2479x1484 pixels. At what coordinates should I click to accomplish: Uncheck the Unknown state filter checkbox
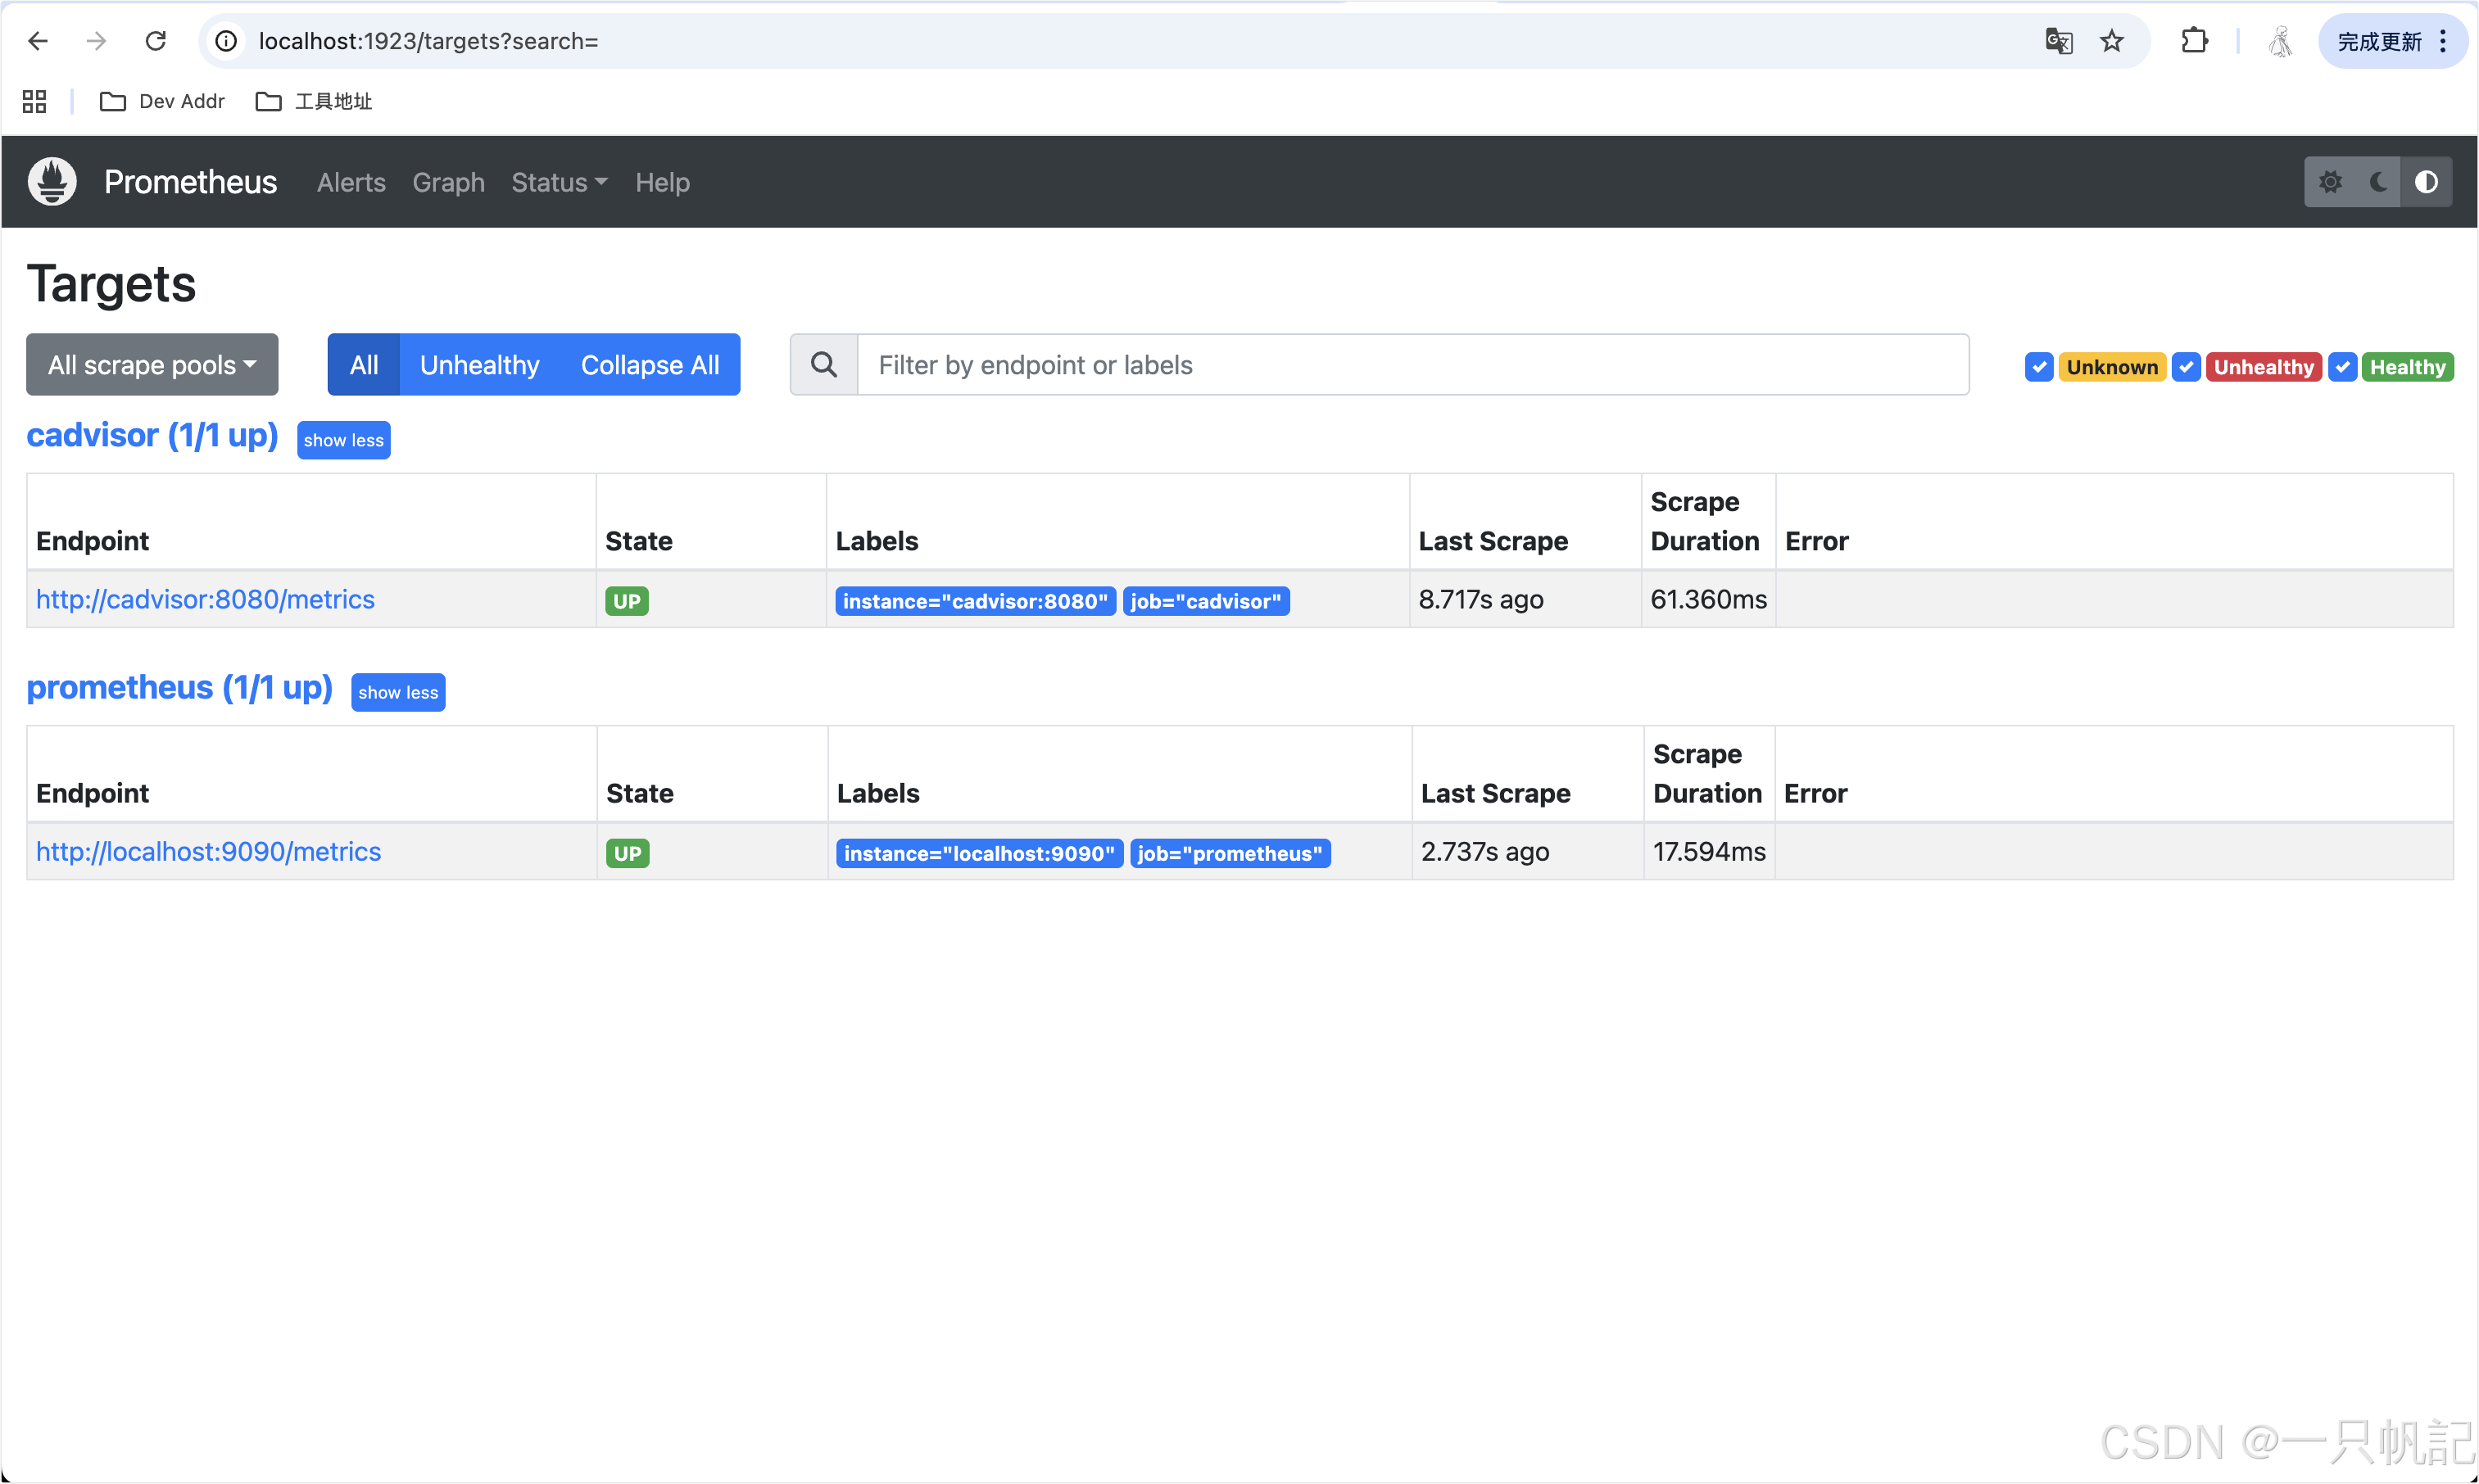click(2039, 367)
